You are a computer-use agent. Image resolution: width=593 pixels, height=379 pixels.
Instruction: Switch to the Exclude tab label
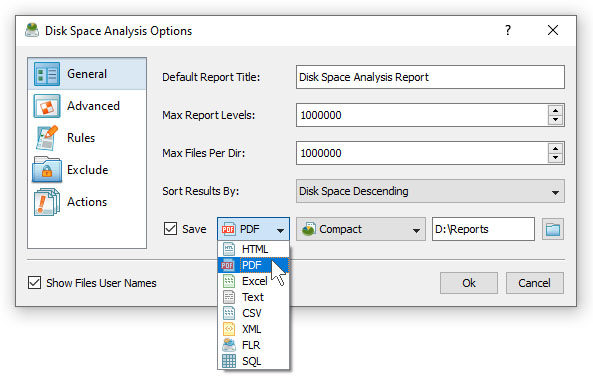pos(87,169)
